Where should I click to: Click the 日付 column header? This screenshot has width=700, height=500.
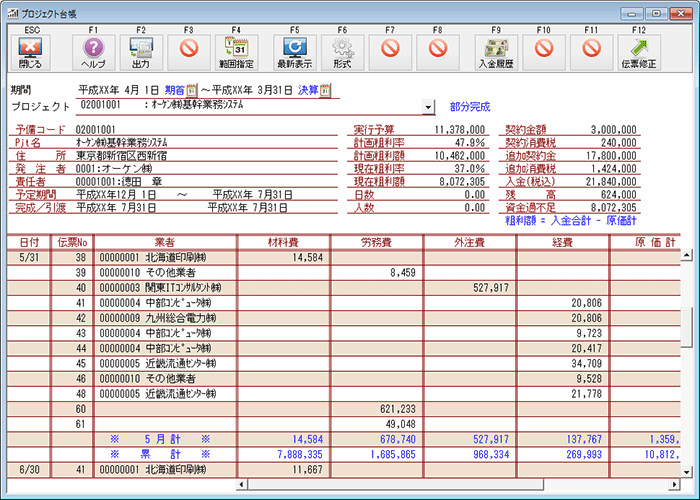point(29,242)
